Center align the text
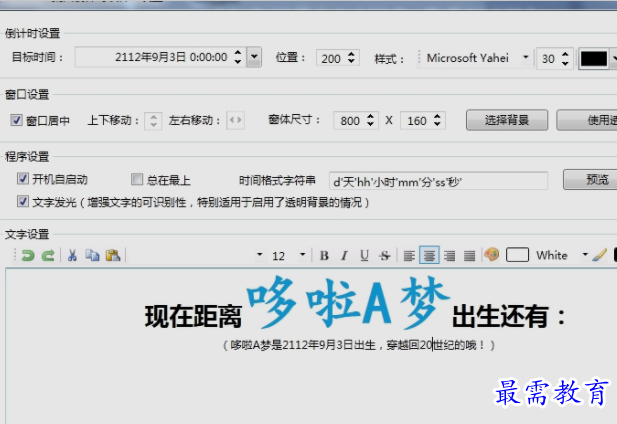The width and height of the screenshot is (617, 424). click(x=429, y=256)
